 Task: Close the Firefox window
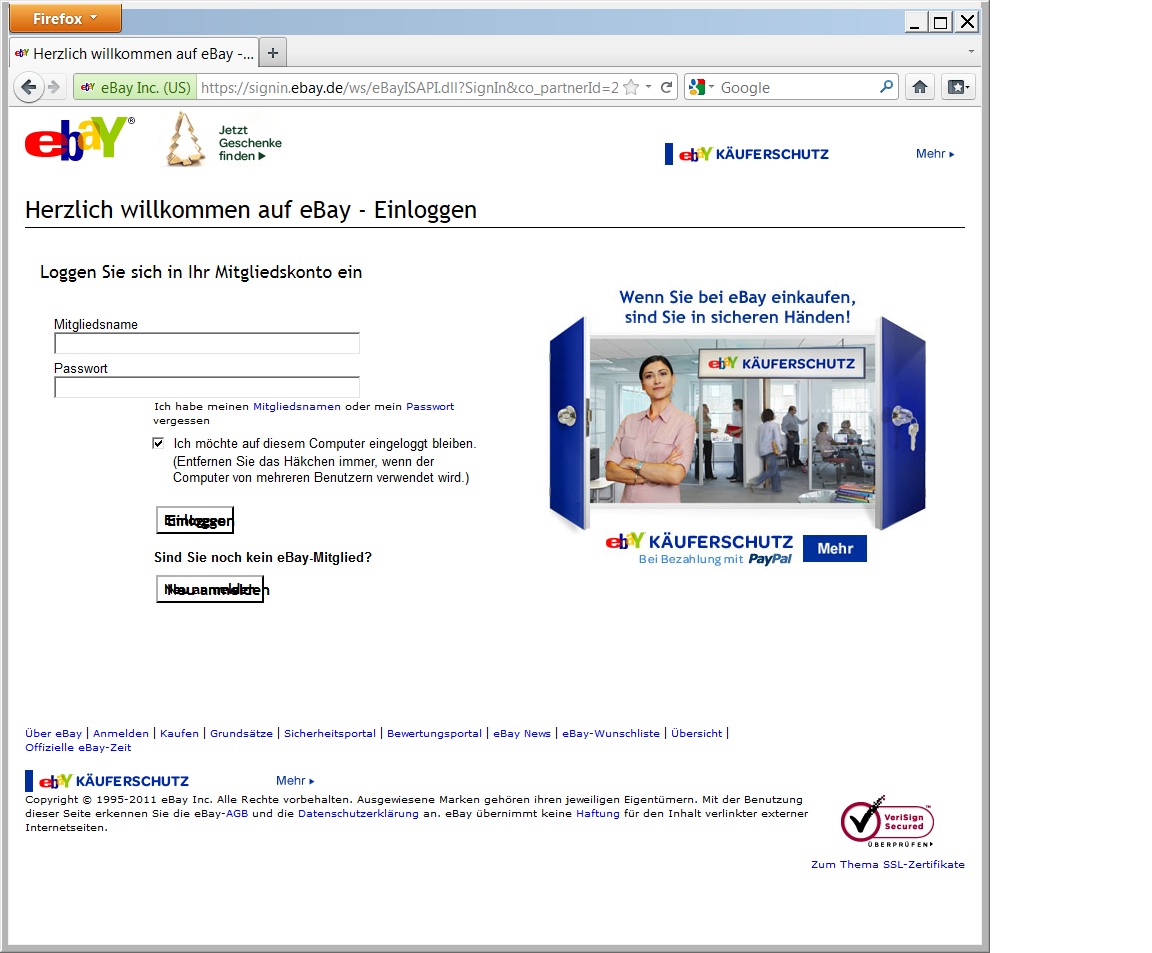point(968,22)
